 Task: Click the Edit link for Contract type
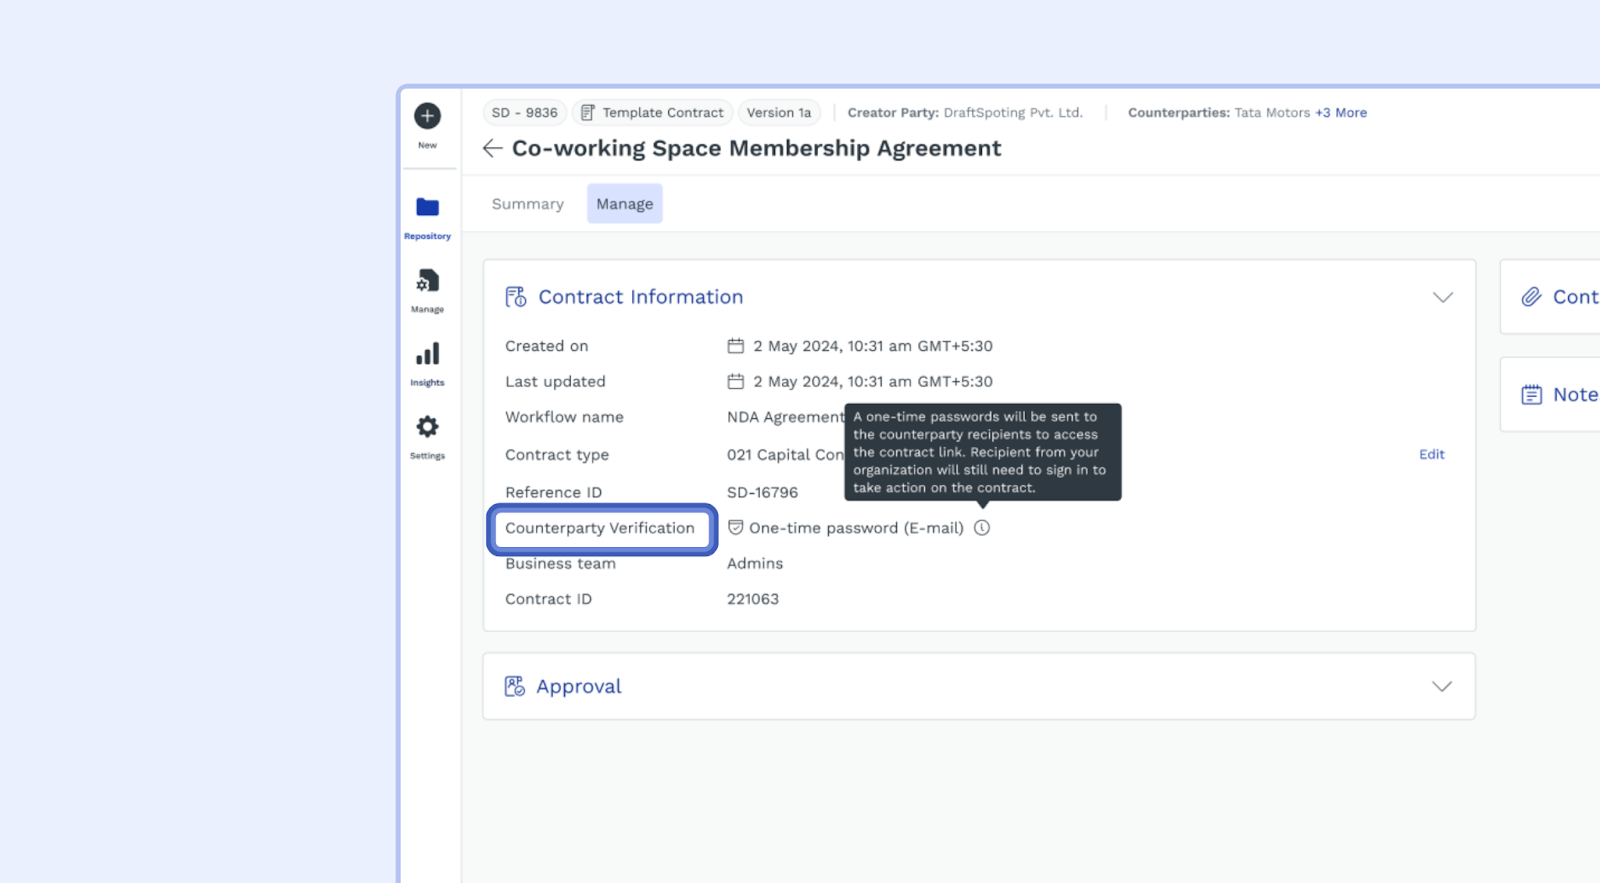point(1432,454)
